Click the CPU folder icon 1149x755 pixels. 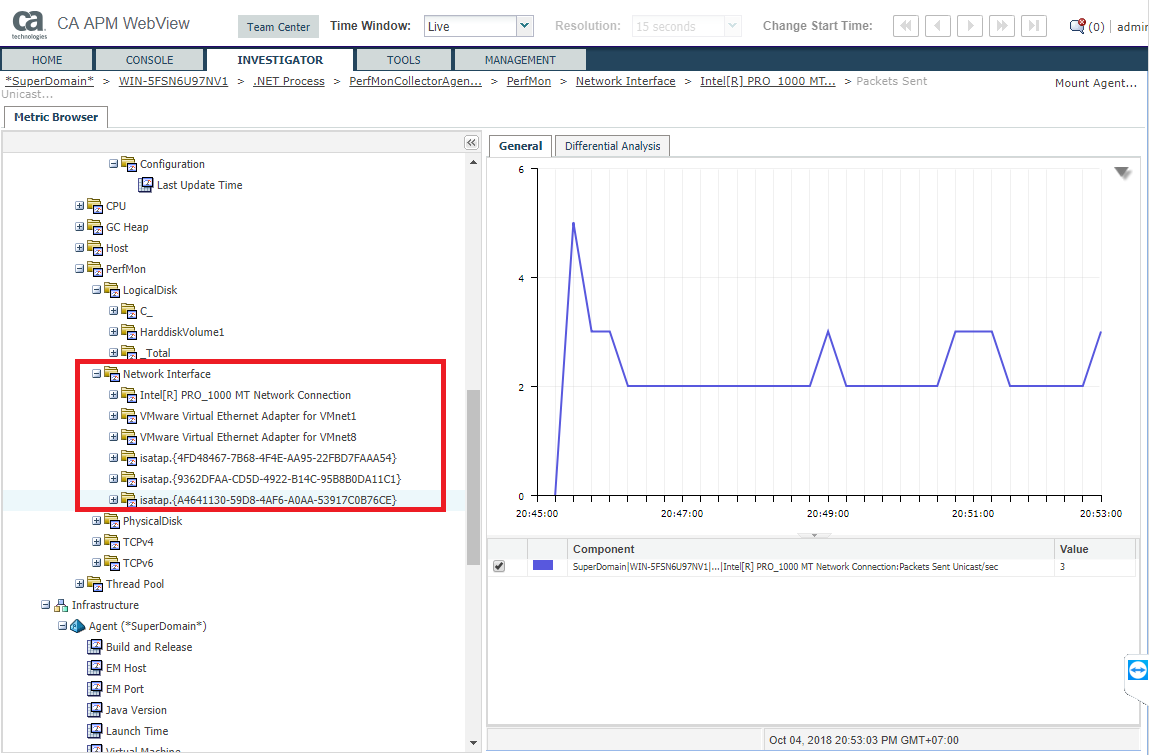pyautogui.click(x=95, y=206)
